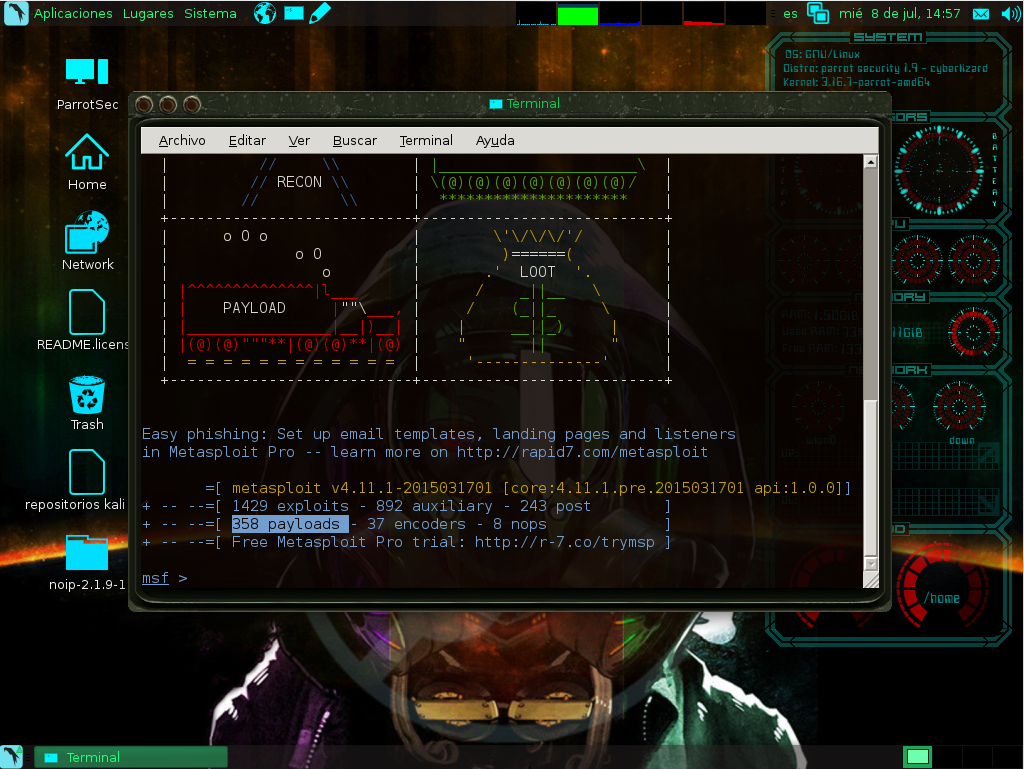Open the Archivo menu in the Terminal window
The width and height of the screenshot is (1024, 769).
click(x=181, y=140)
